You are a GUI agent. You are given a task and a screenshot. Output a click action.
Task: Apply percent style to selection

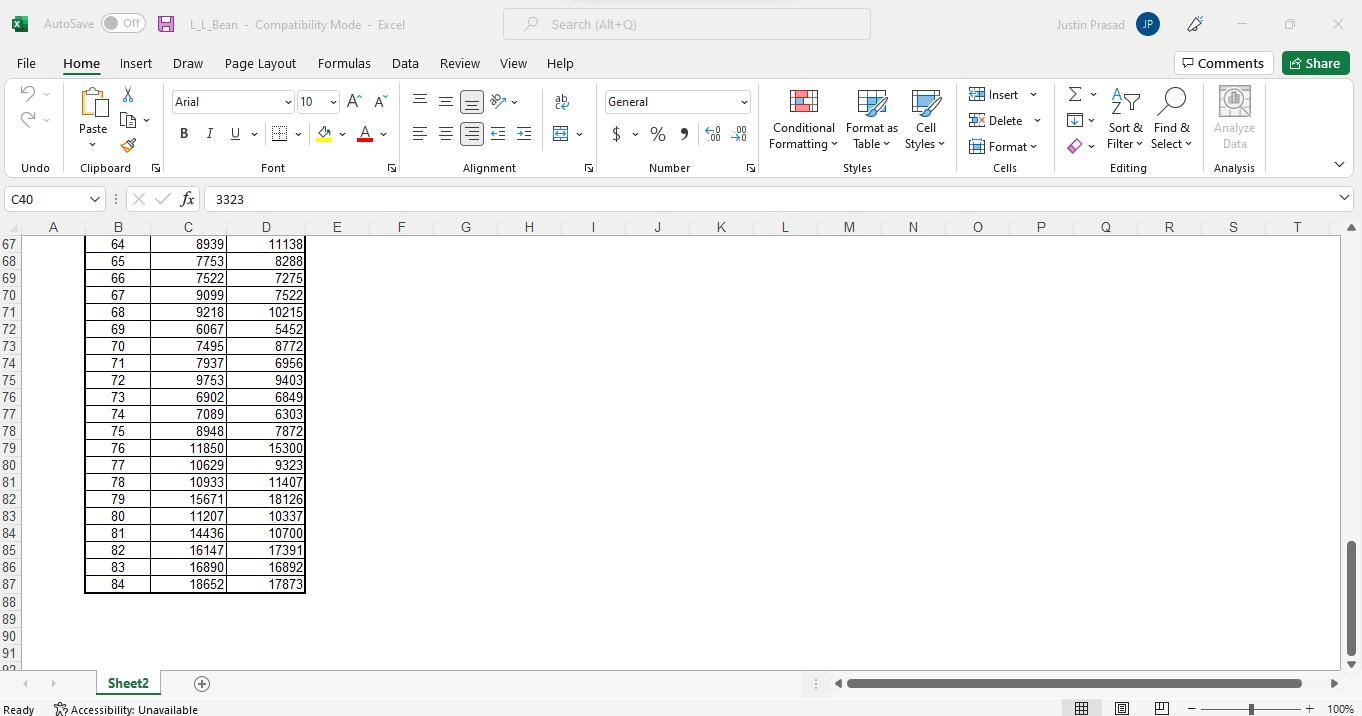pos(656,133)
